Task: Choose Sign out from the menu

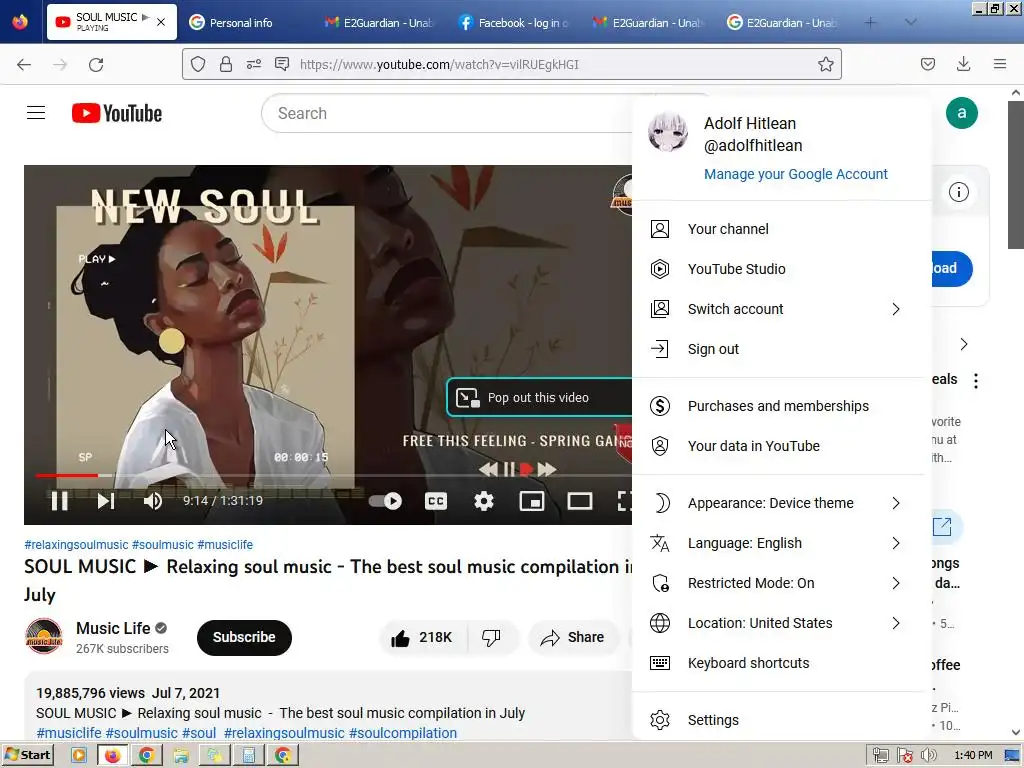Action: point(781,349)
